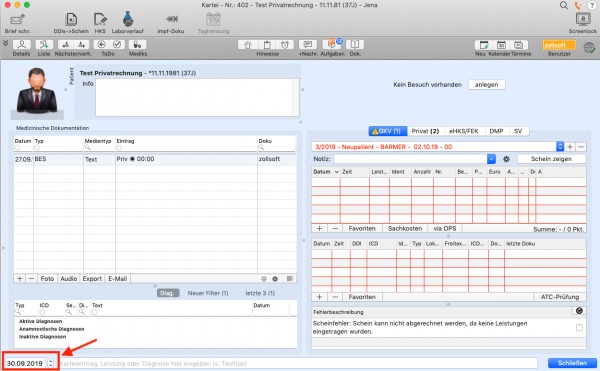Add Schein with plus button beside selector
Screen dimensions: 600x371
pos(570,146)
